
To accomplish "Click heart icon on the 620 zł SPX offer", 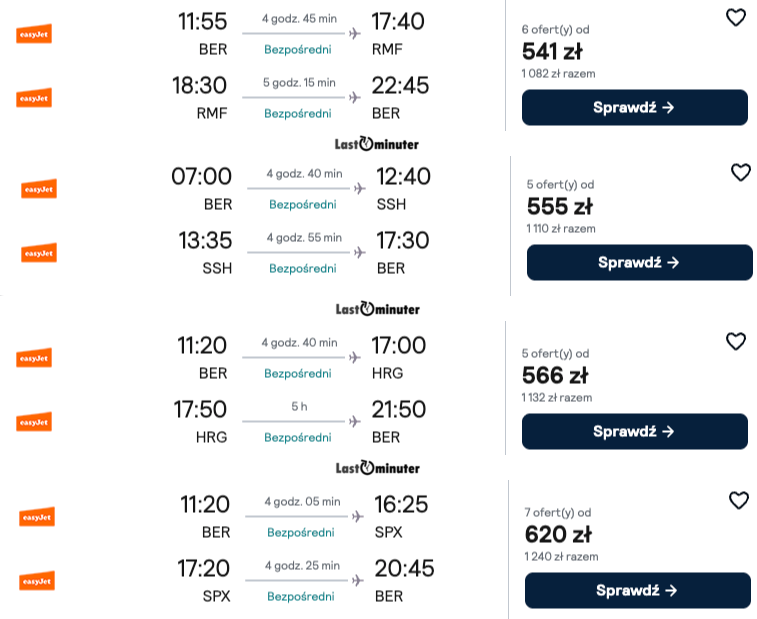I will click(738, 500).
